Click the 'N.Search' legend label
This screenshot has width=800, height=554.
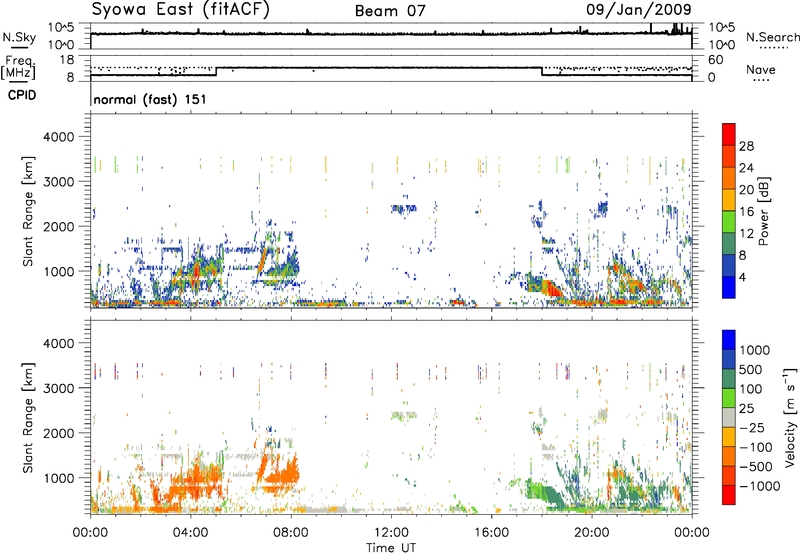772,37
